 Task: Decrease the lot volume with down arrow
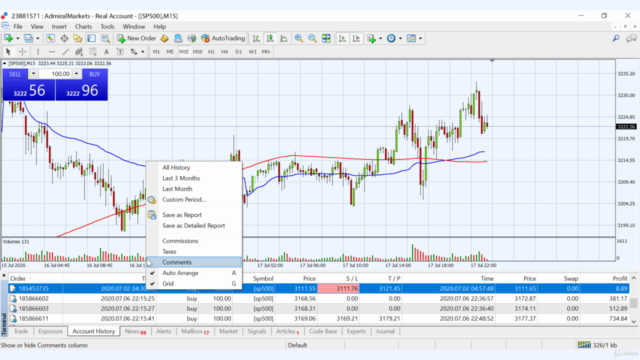(33, 74)
